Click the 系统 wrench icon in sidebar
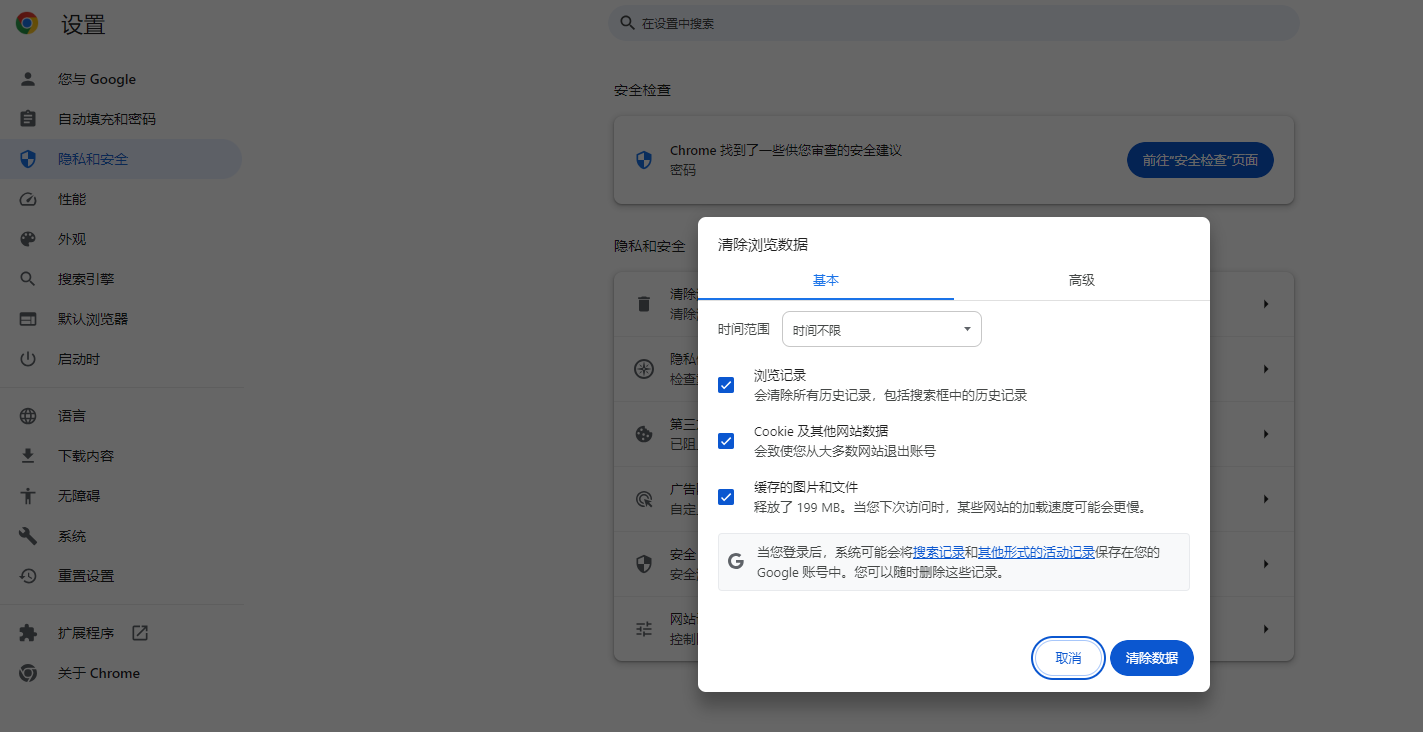The image size is (1423, 732). coord(27,535)
